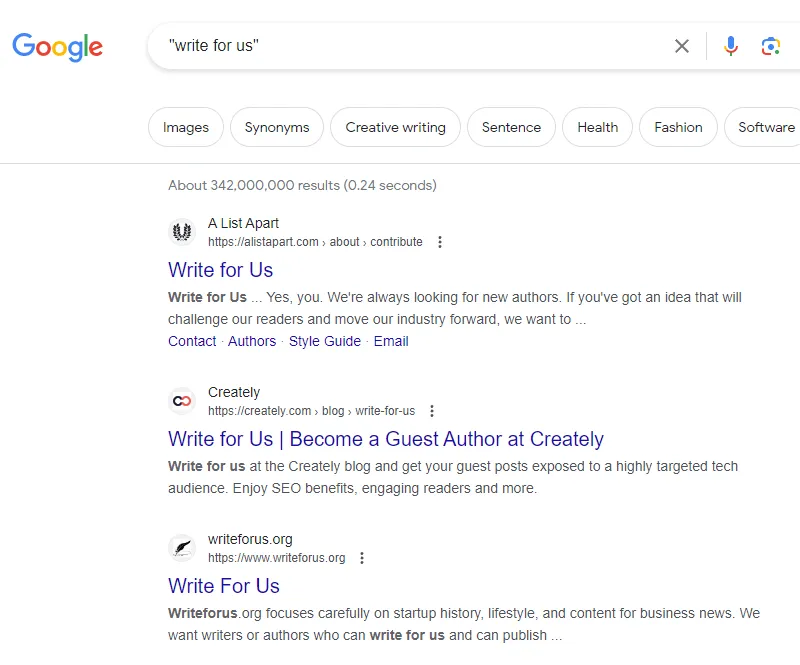The image size is (800, 665).
Task: Select the Fashion filter chip
Action: (678, 127)
